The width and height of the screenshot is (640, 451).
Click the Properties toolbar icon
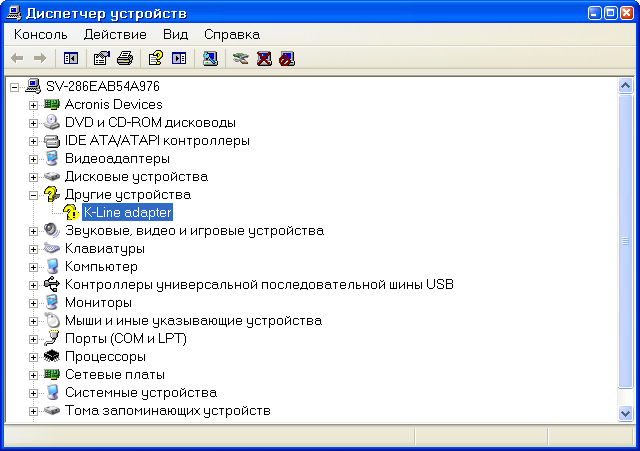[101, 58]
